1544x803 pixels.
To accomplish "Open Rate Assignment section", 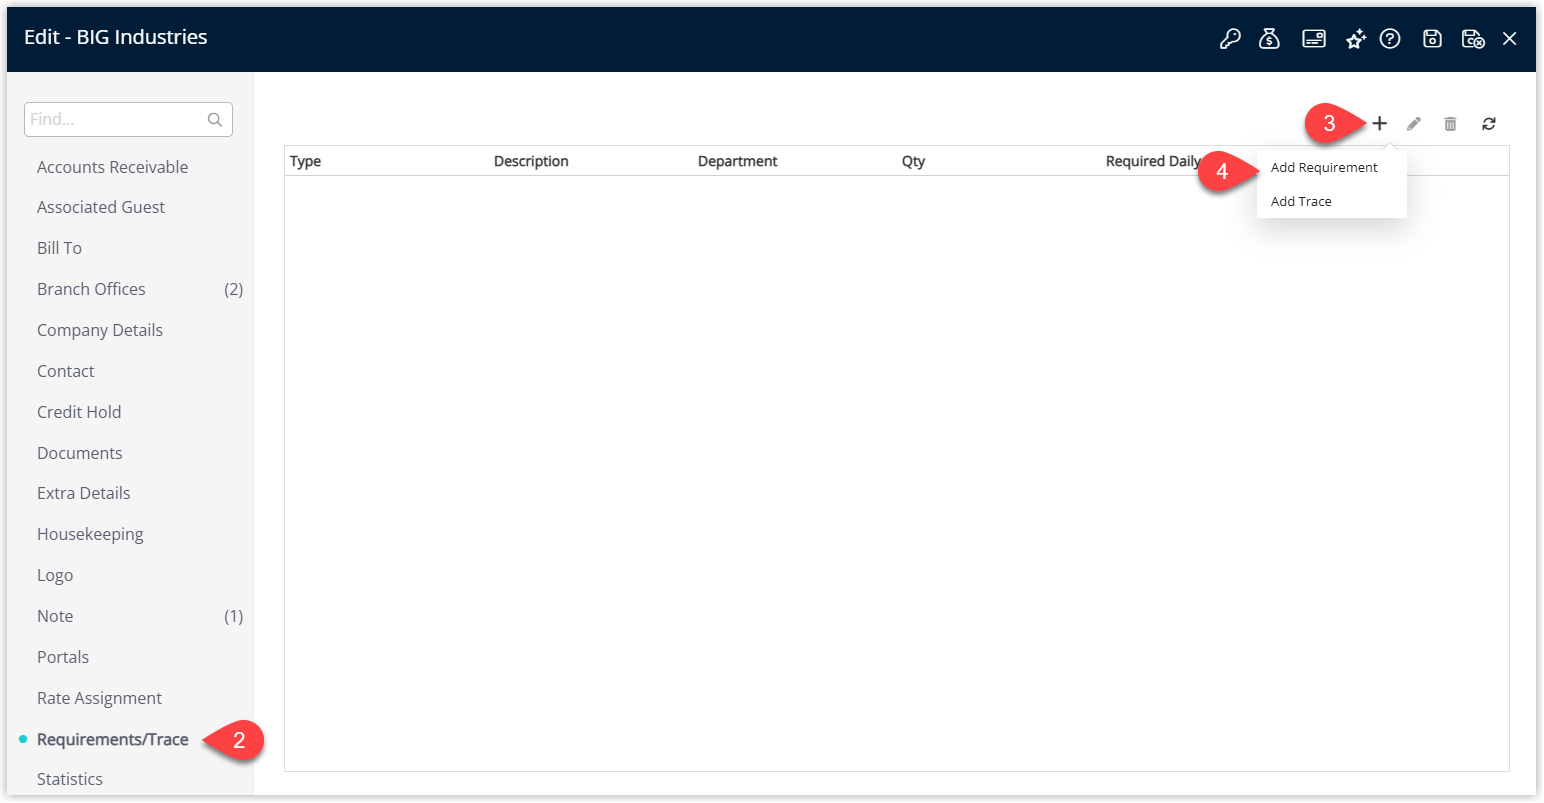I will tap(99, 698).
